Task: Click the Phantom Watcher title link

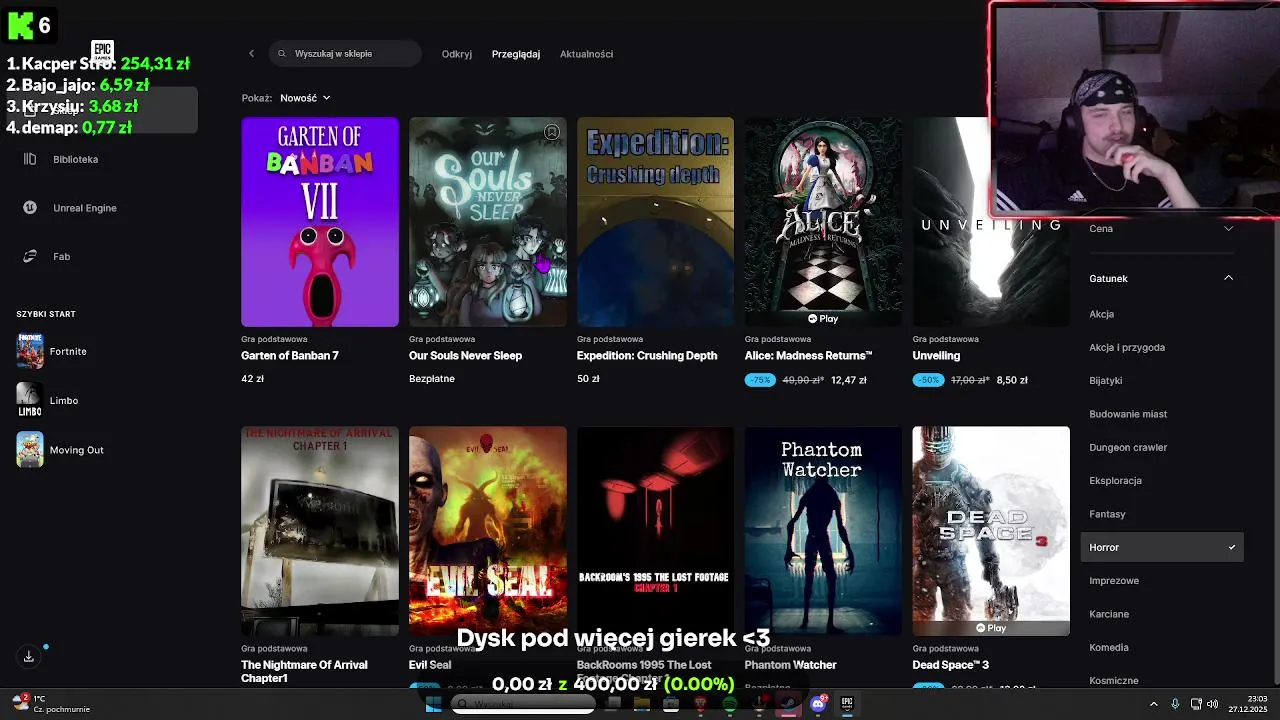Action: (x=791, y=665)
